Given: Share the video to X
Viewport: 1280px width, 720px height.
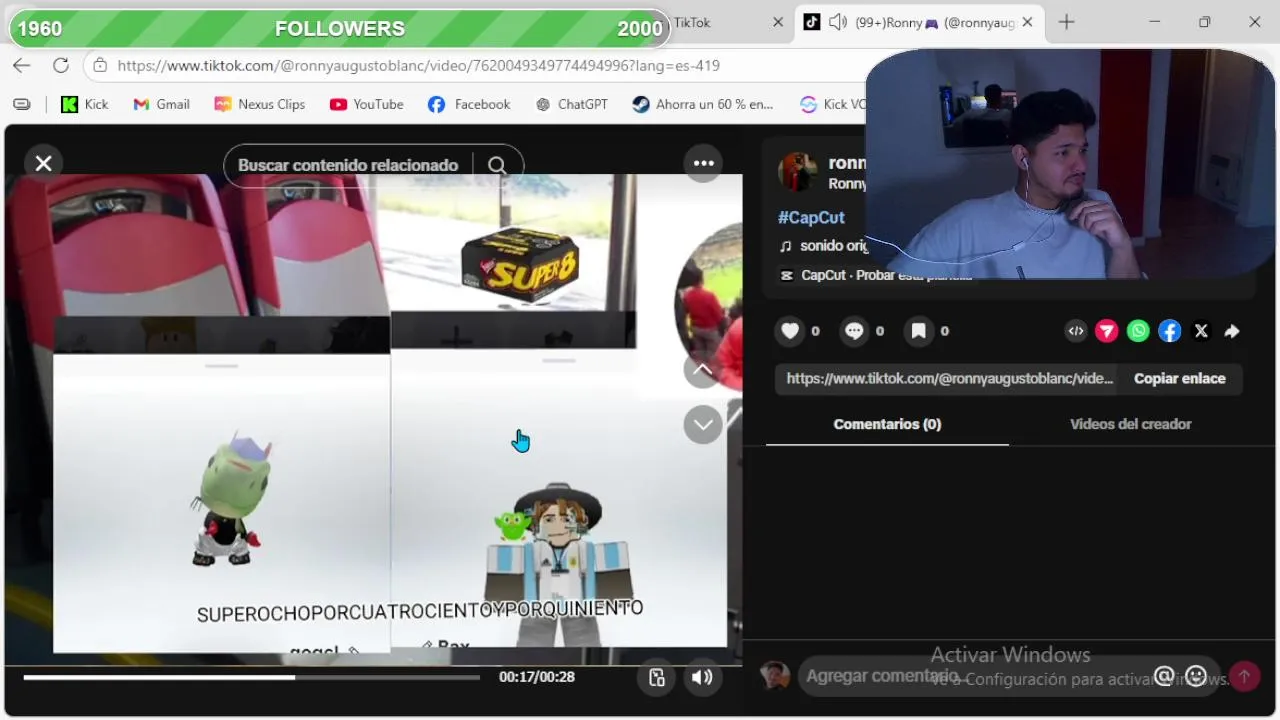Looking at the screenshot, I should click(x=1201, y=331).
